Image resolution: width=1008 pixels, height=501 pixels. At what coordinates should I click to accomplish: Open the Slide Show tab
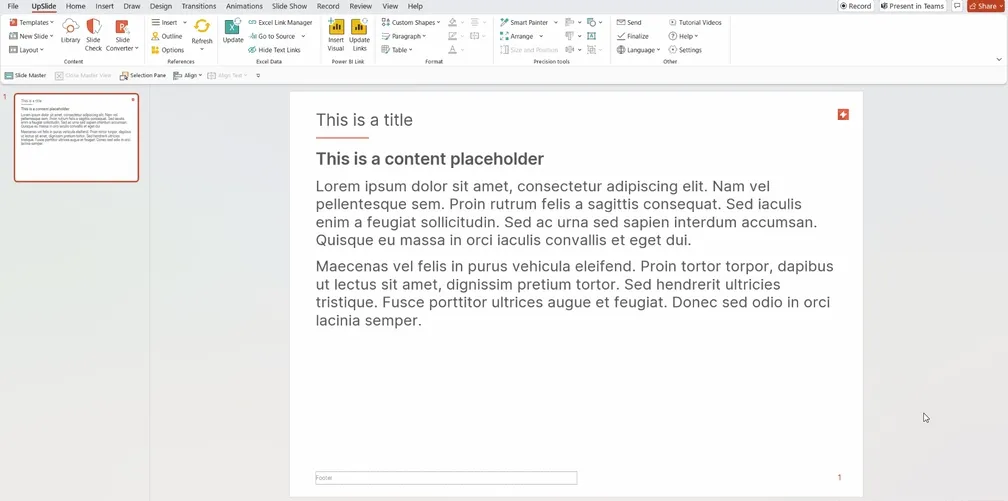pos(289,6)
